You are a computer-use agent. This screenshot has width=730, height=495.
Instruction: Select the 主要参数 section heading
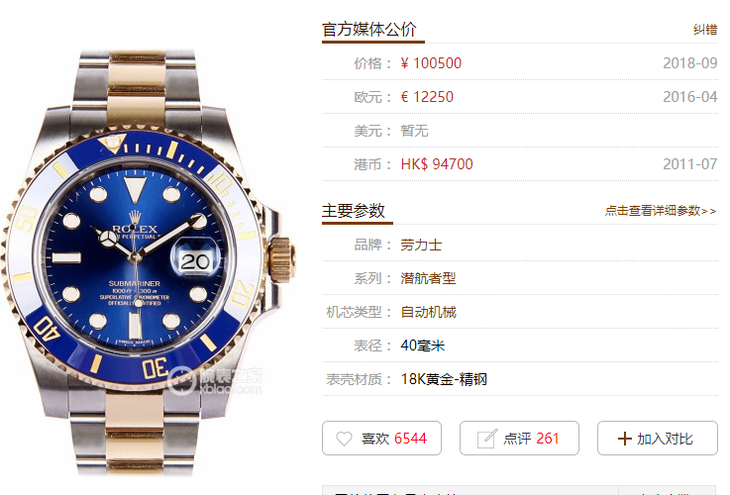click(x=353, y=211)
